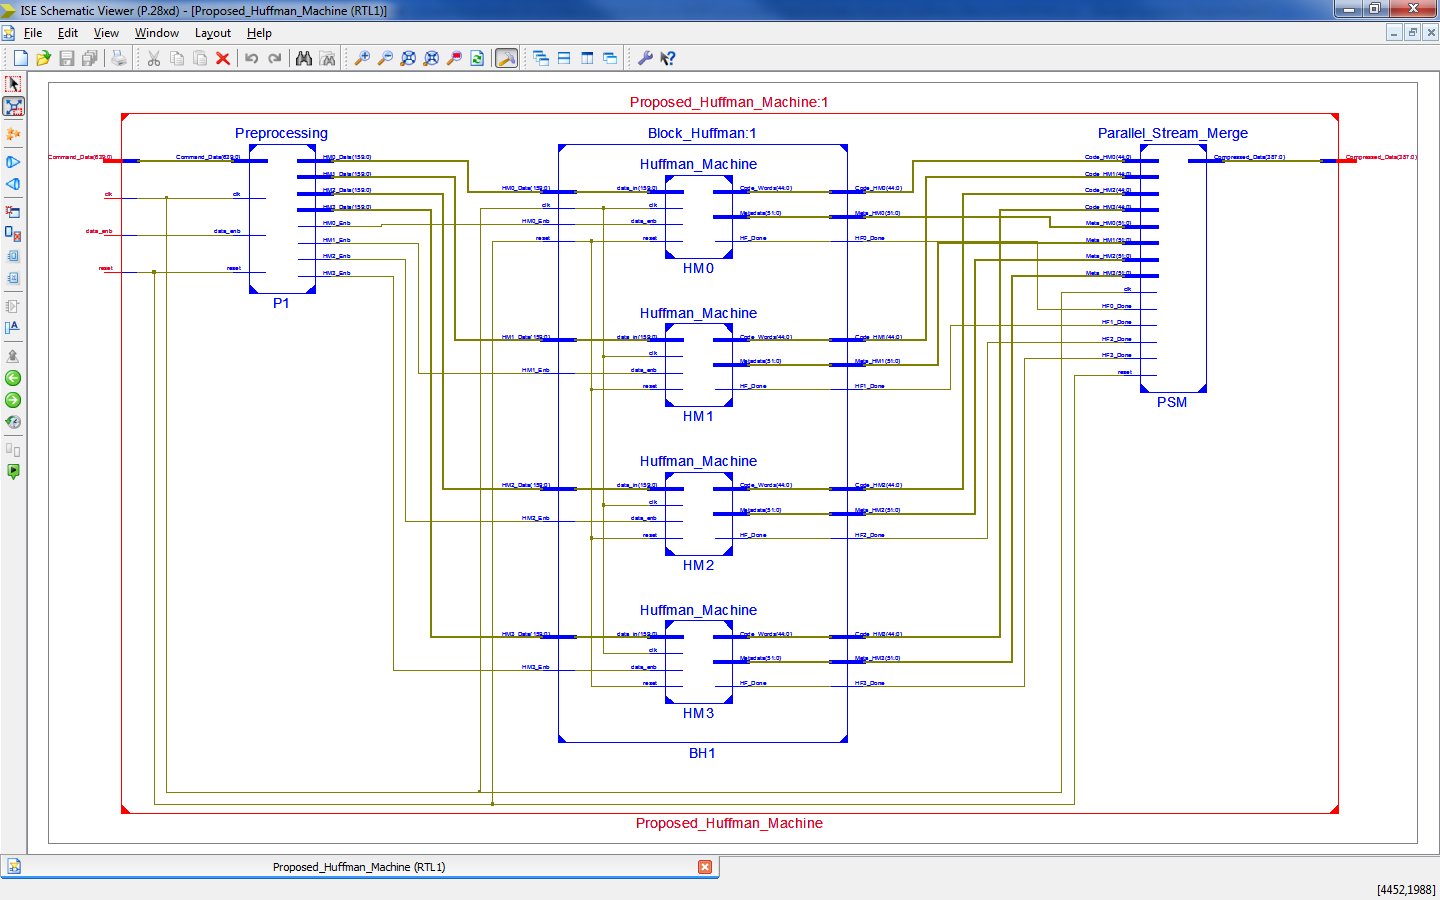Click the Zoom Out magnifier icon
Image resolution: width=1440 pixels, height=900 pixels.
point(385,58)
